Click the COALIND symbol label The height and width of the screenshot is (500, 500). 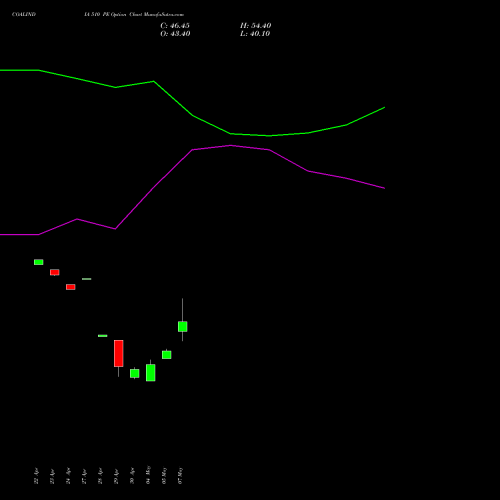24,14
